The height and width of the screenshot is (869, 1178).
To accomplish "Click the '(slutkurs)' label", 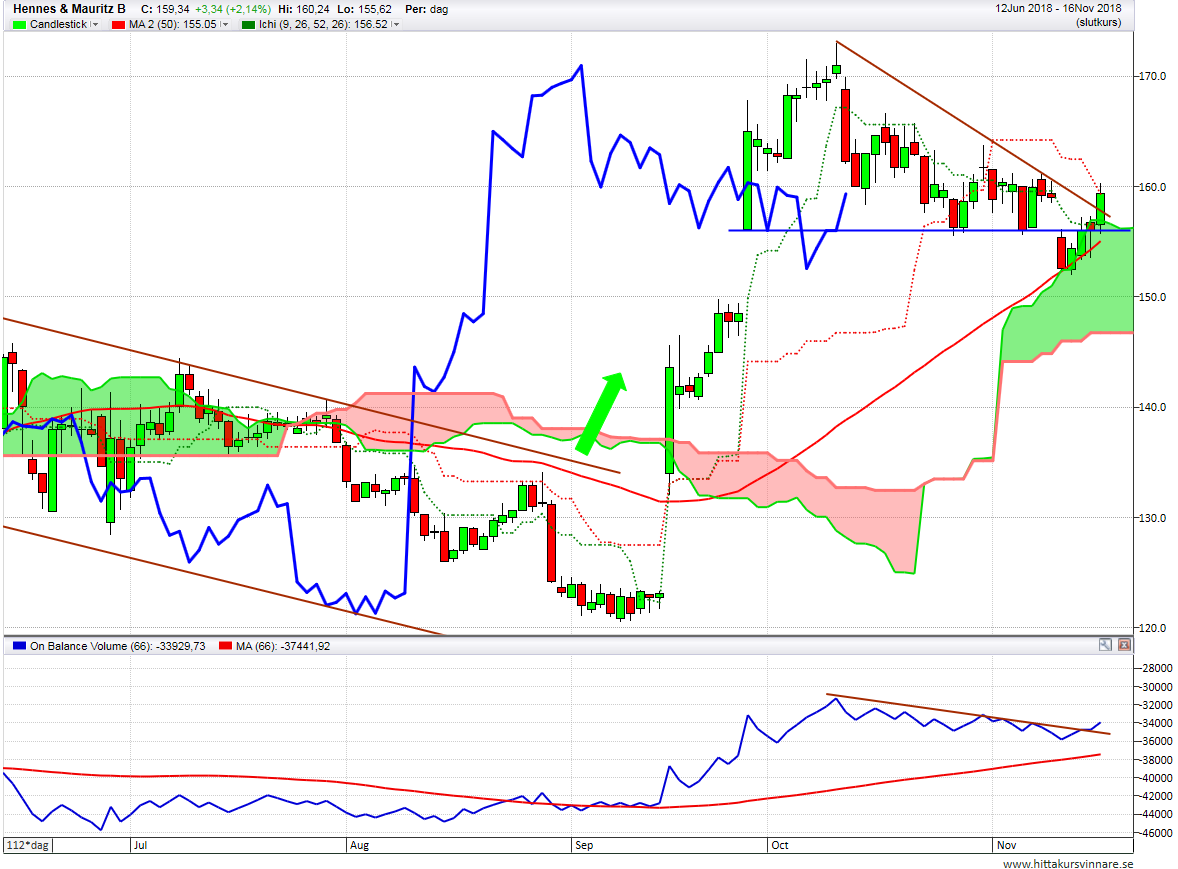I will (x=1098, y=23).
